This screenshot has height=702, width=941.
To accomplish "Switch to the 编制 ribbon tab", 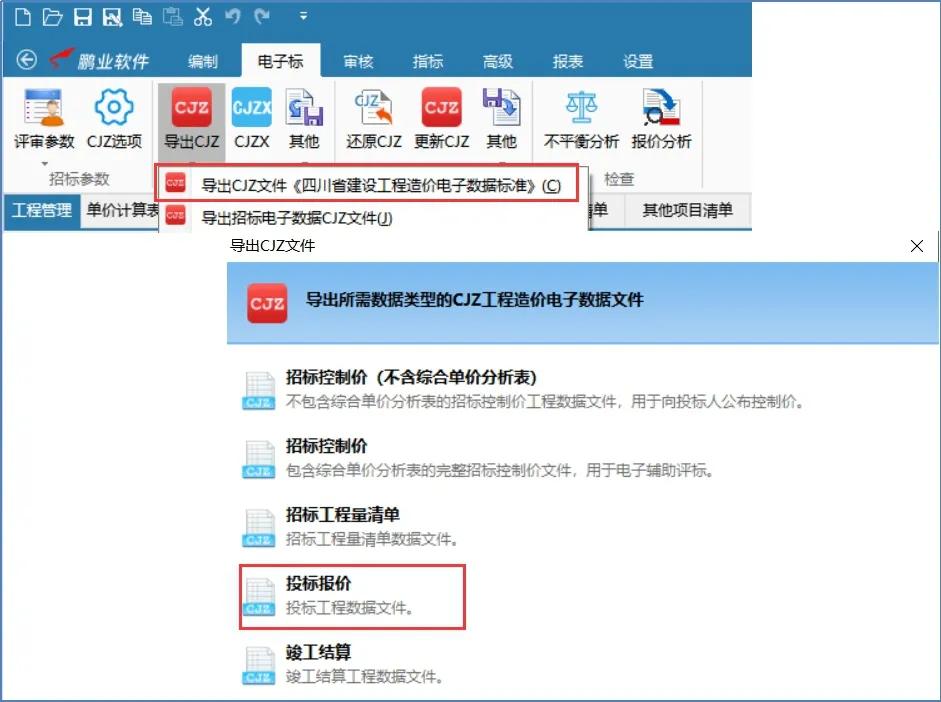I will pos(202,61).
